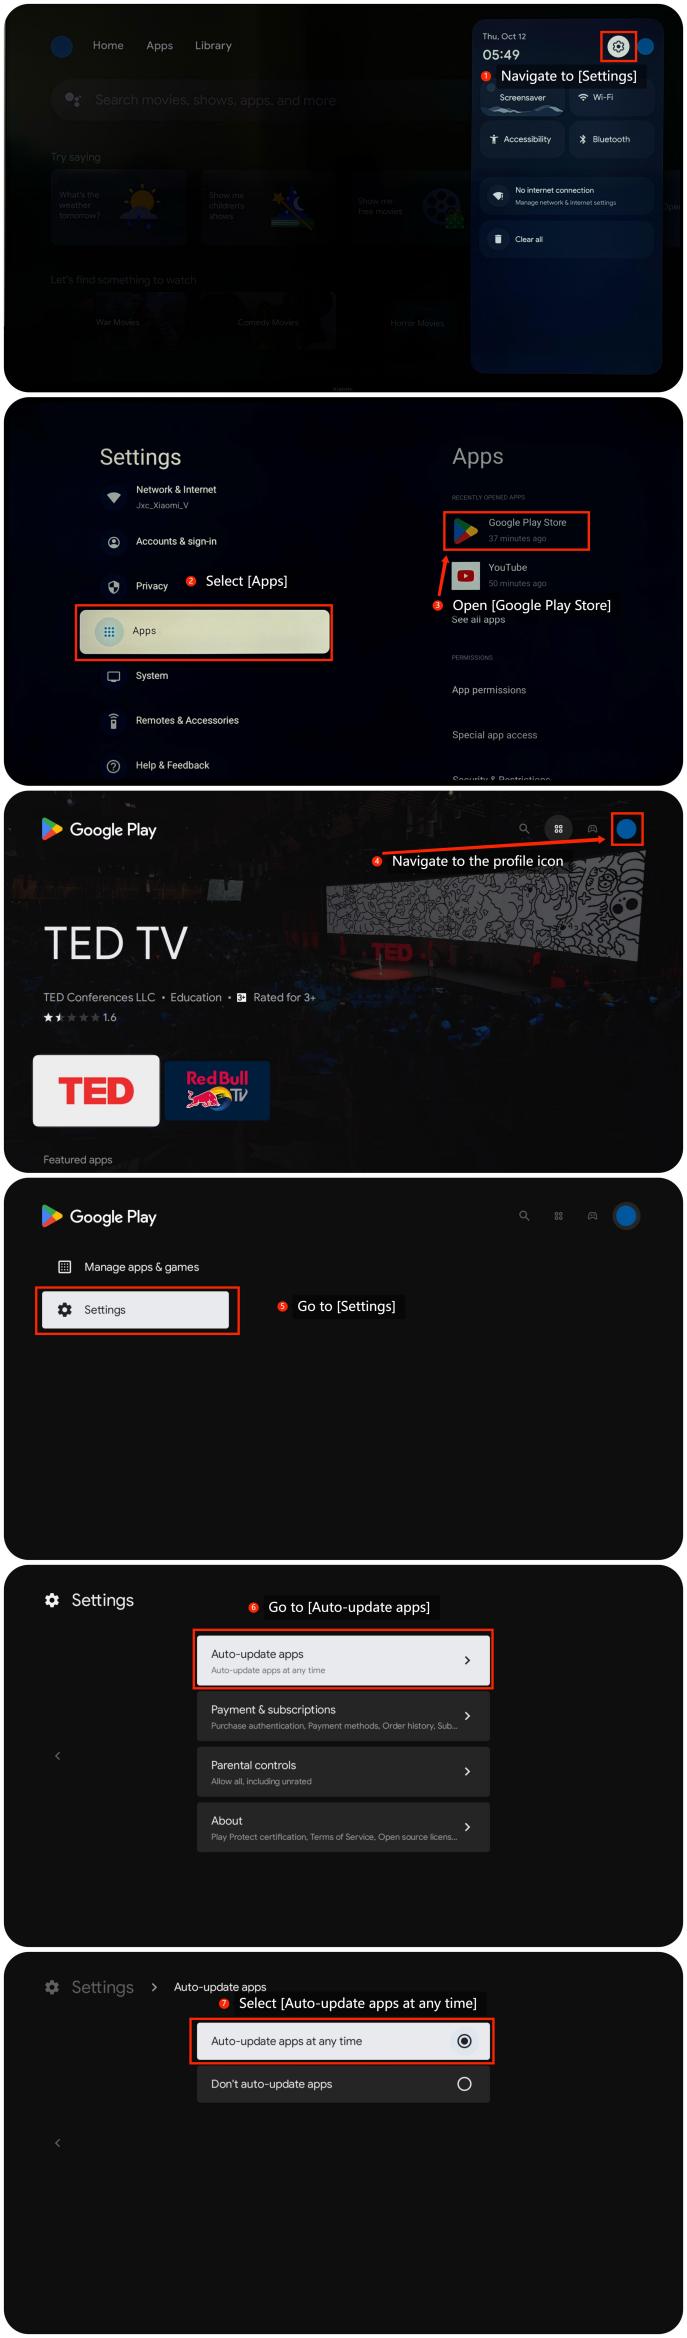Screen dimensions: 687x2338
Task: Expand the Auto-update apps setting chevron
Action: point(467,1660)
